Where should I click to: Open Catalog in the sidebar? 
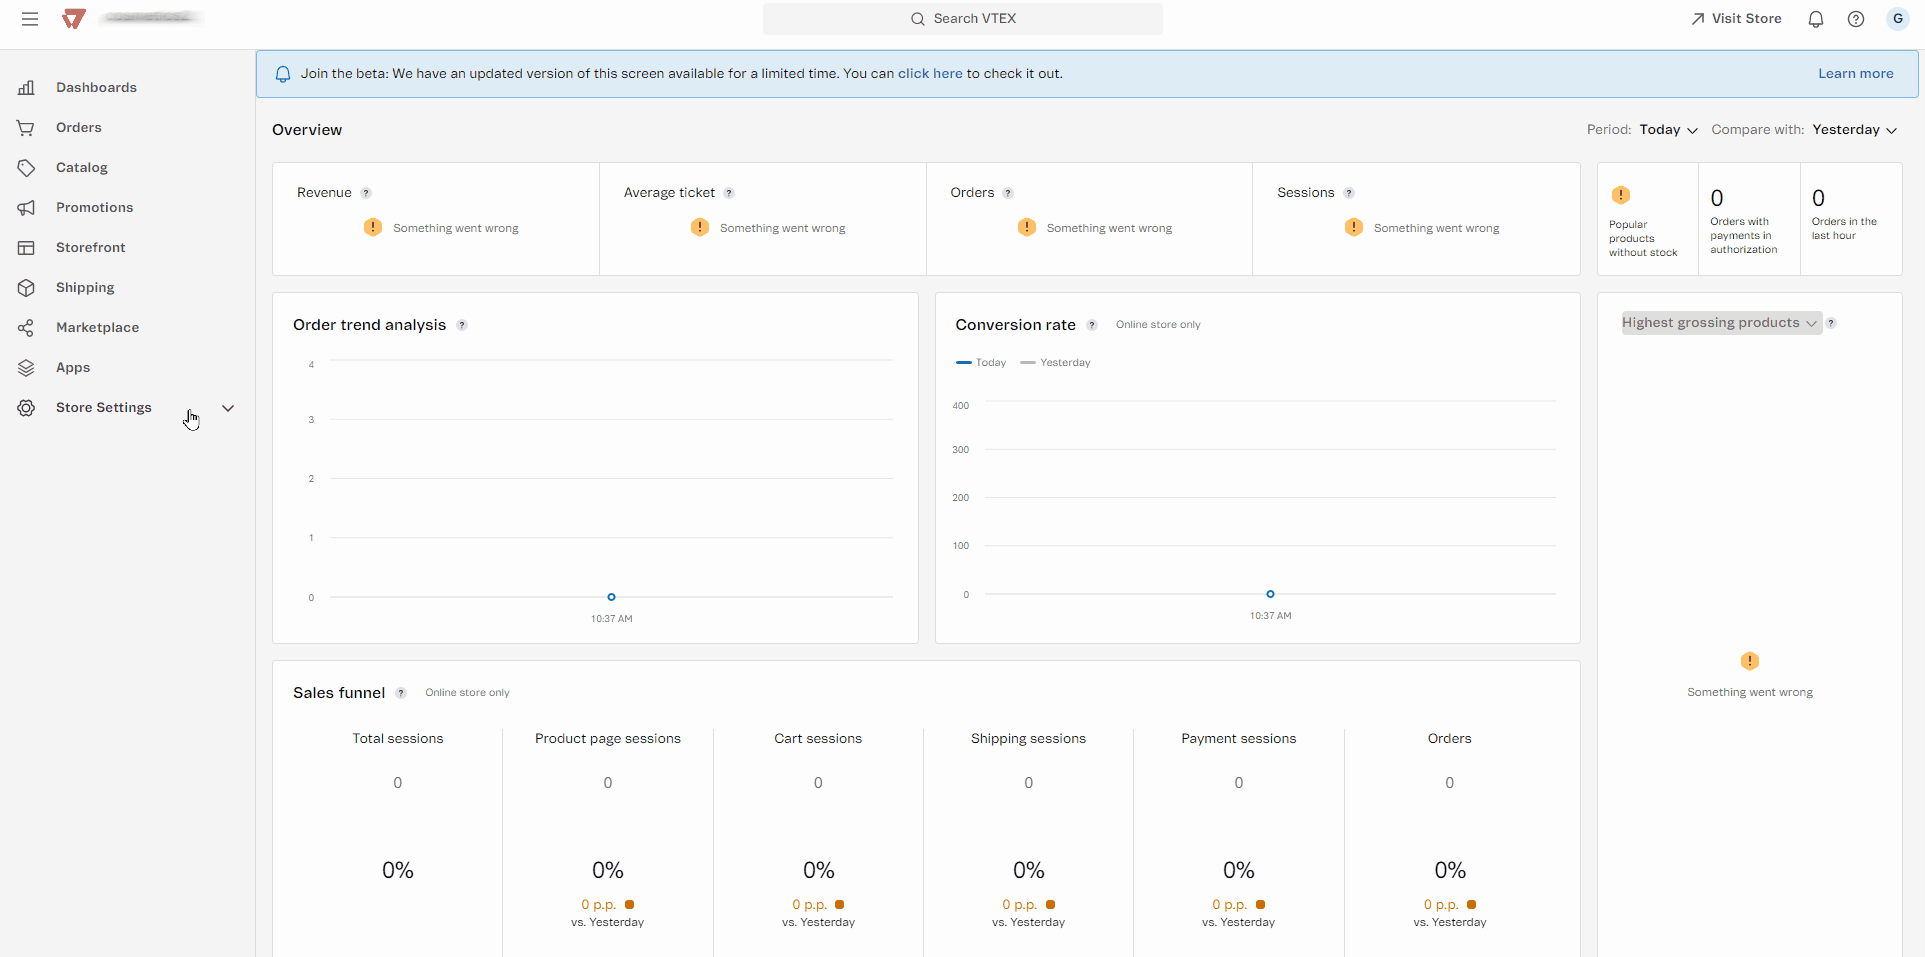(81, 168)
